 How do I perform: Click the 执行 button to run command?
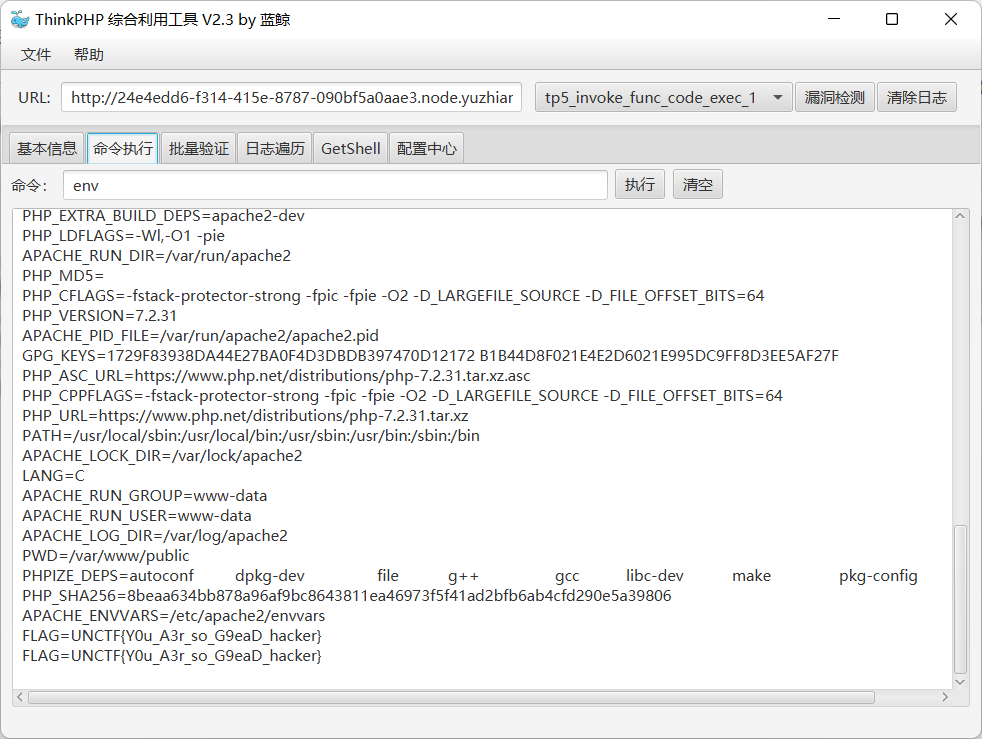point(639,185)
